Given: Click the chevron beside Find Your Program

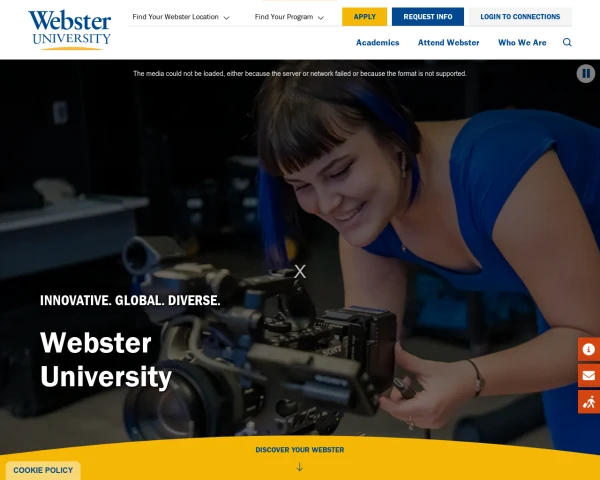Looking at the screenshot, I should point(321,18).
